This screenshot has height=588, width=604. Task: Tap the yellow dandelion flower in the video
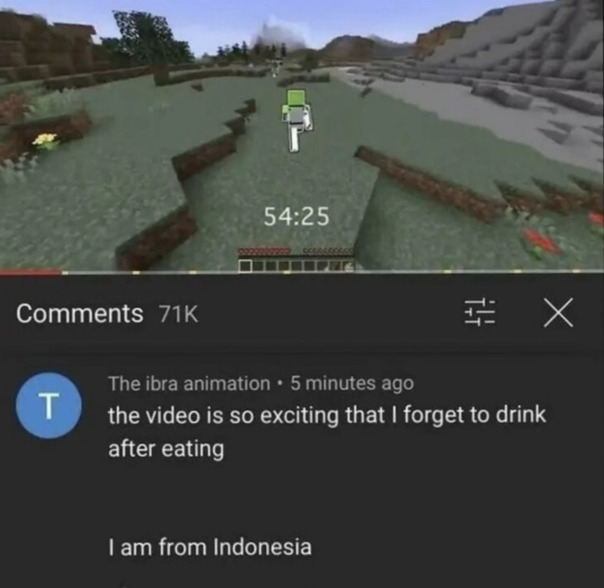[46, 140]
